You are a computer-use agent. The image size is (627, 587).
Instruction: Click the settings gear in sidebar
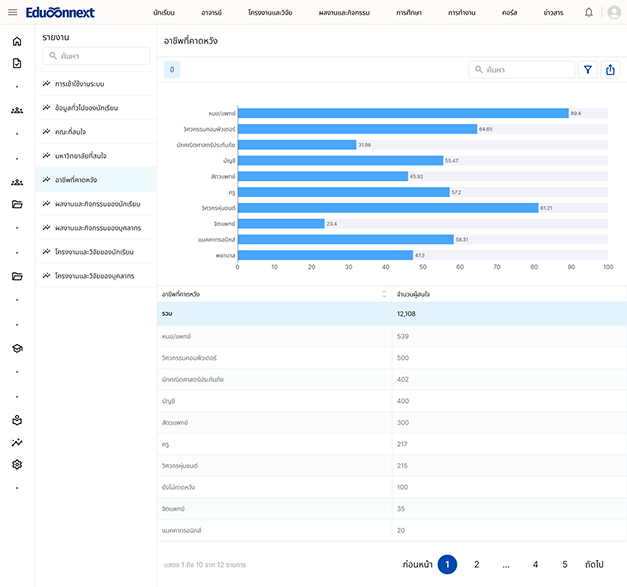point(17,465)
